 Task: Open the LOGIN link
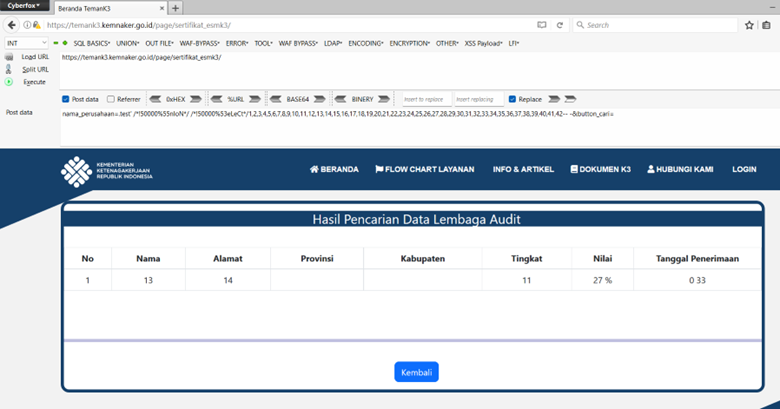pyautogui.click(x=744, y=169)
